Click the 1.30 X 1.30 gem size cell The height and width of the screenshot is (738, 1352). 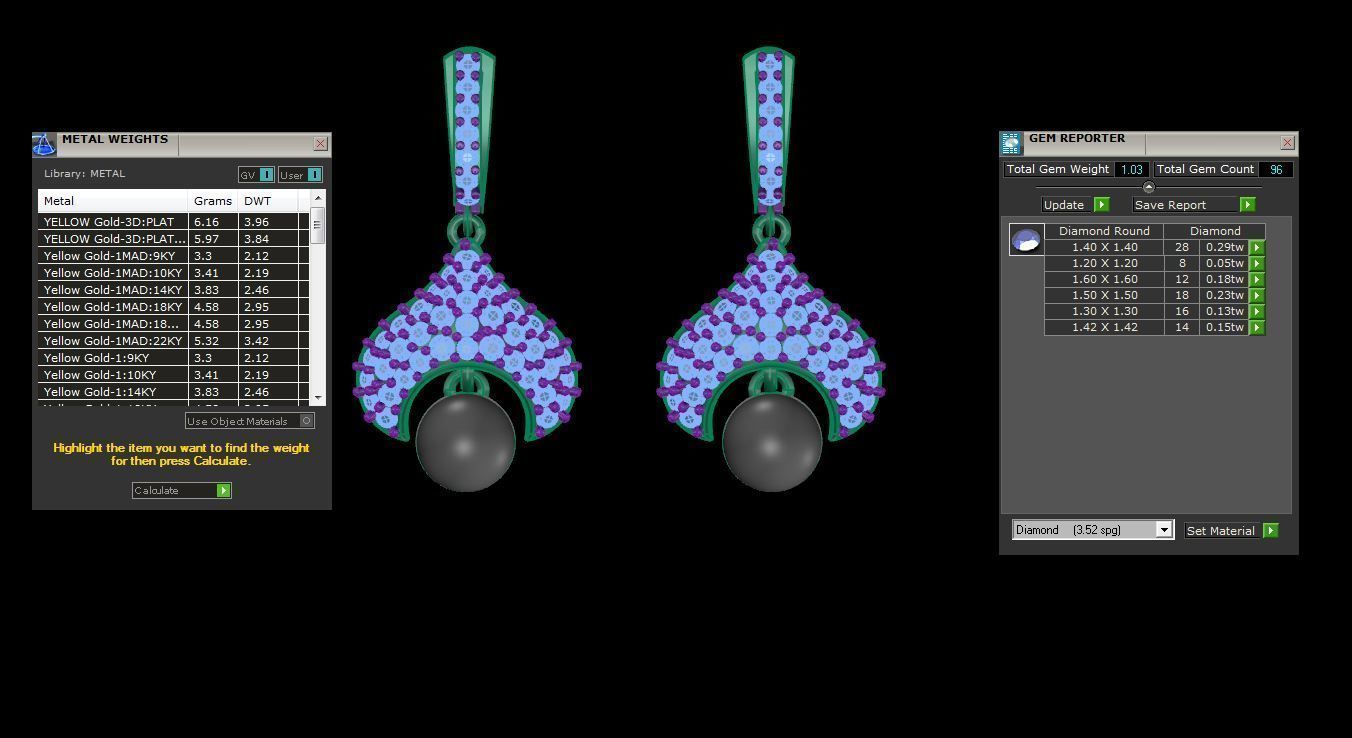pyautogui.click(x=1104, y=311)
